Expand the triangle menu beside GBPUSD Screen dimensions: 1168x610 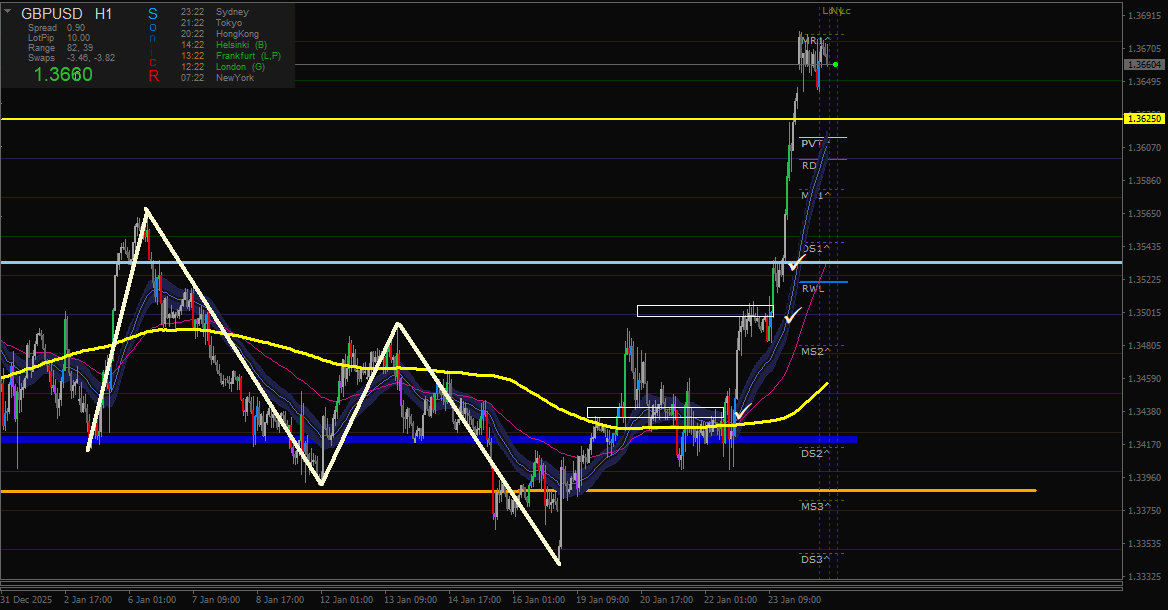pyautogui.click(x=7, y=11)
